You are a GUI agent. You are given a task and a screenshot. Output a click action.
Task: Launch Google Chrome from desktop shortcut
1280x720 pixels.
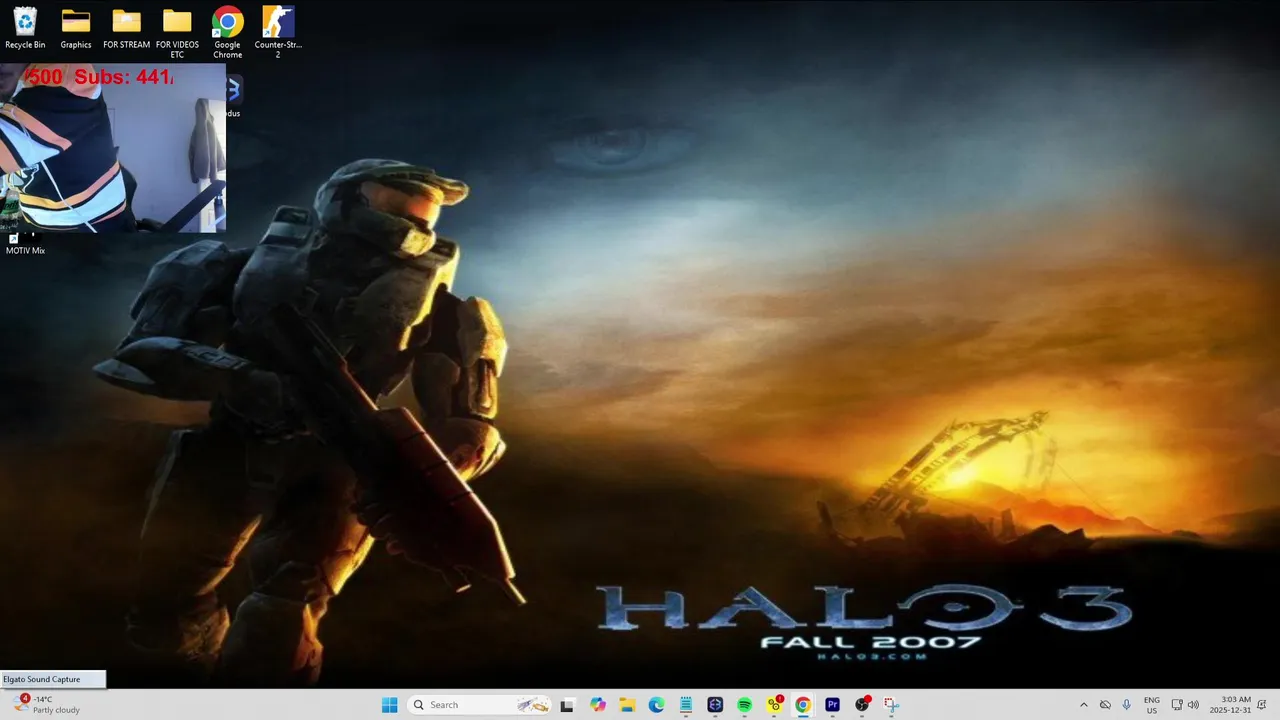click(227, 33)
